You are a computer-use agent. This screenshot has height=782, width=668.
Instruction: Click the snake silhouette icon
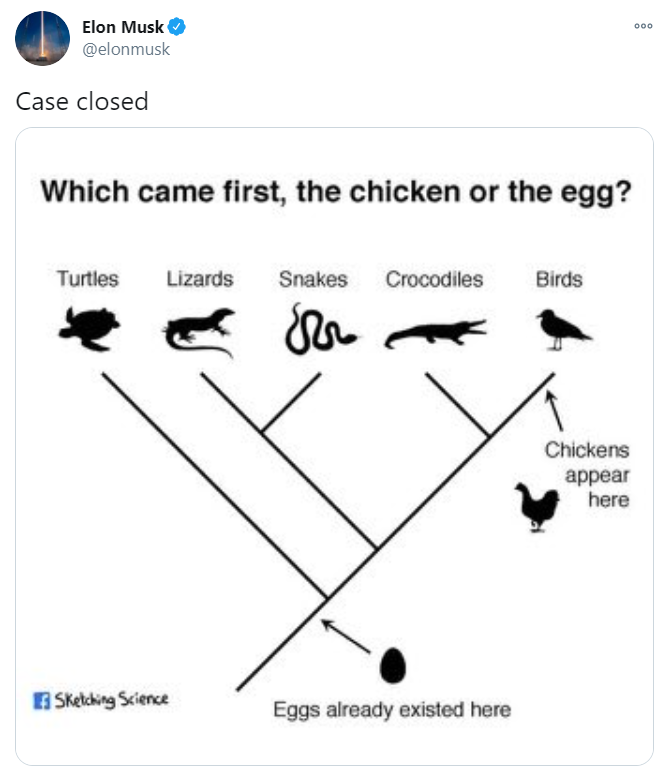coord(318,332)
